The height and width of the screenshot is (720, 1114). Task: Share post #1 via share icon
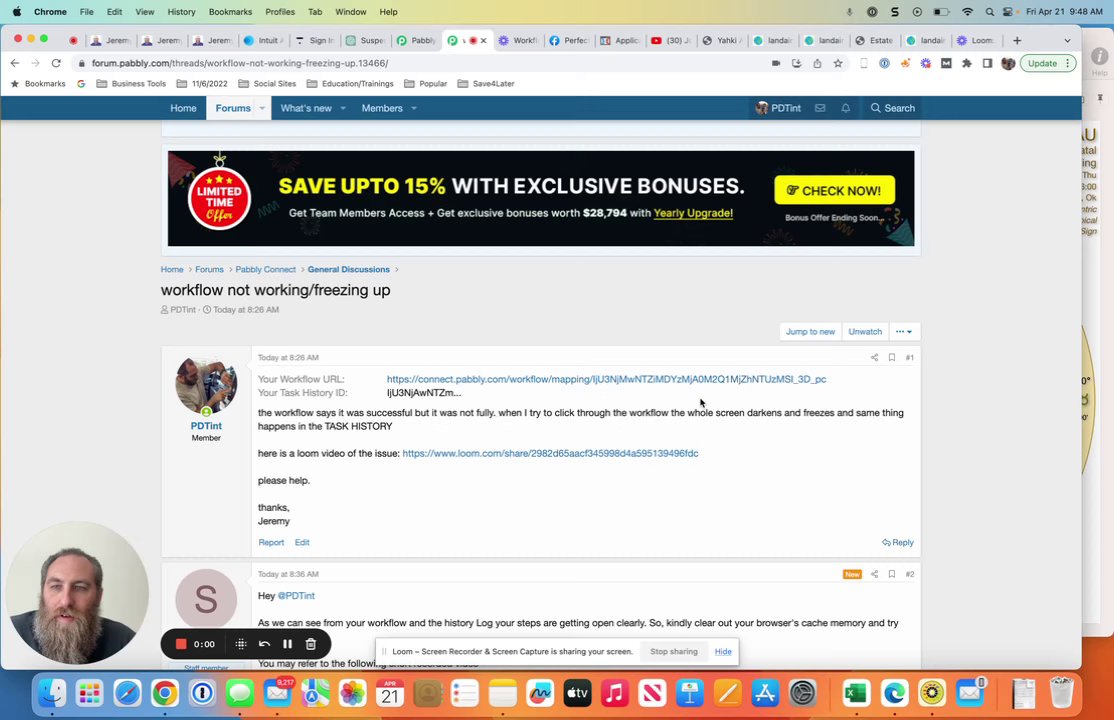click(x=875, y=358)
